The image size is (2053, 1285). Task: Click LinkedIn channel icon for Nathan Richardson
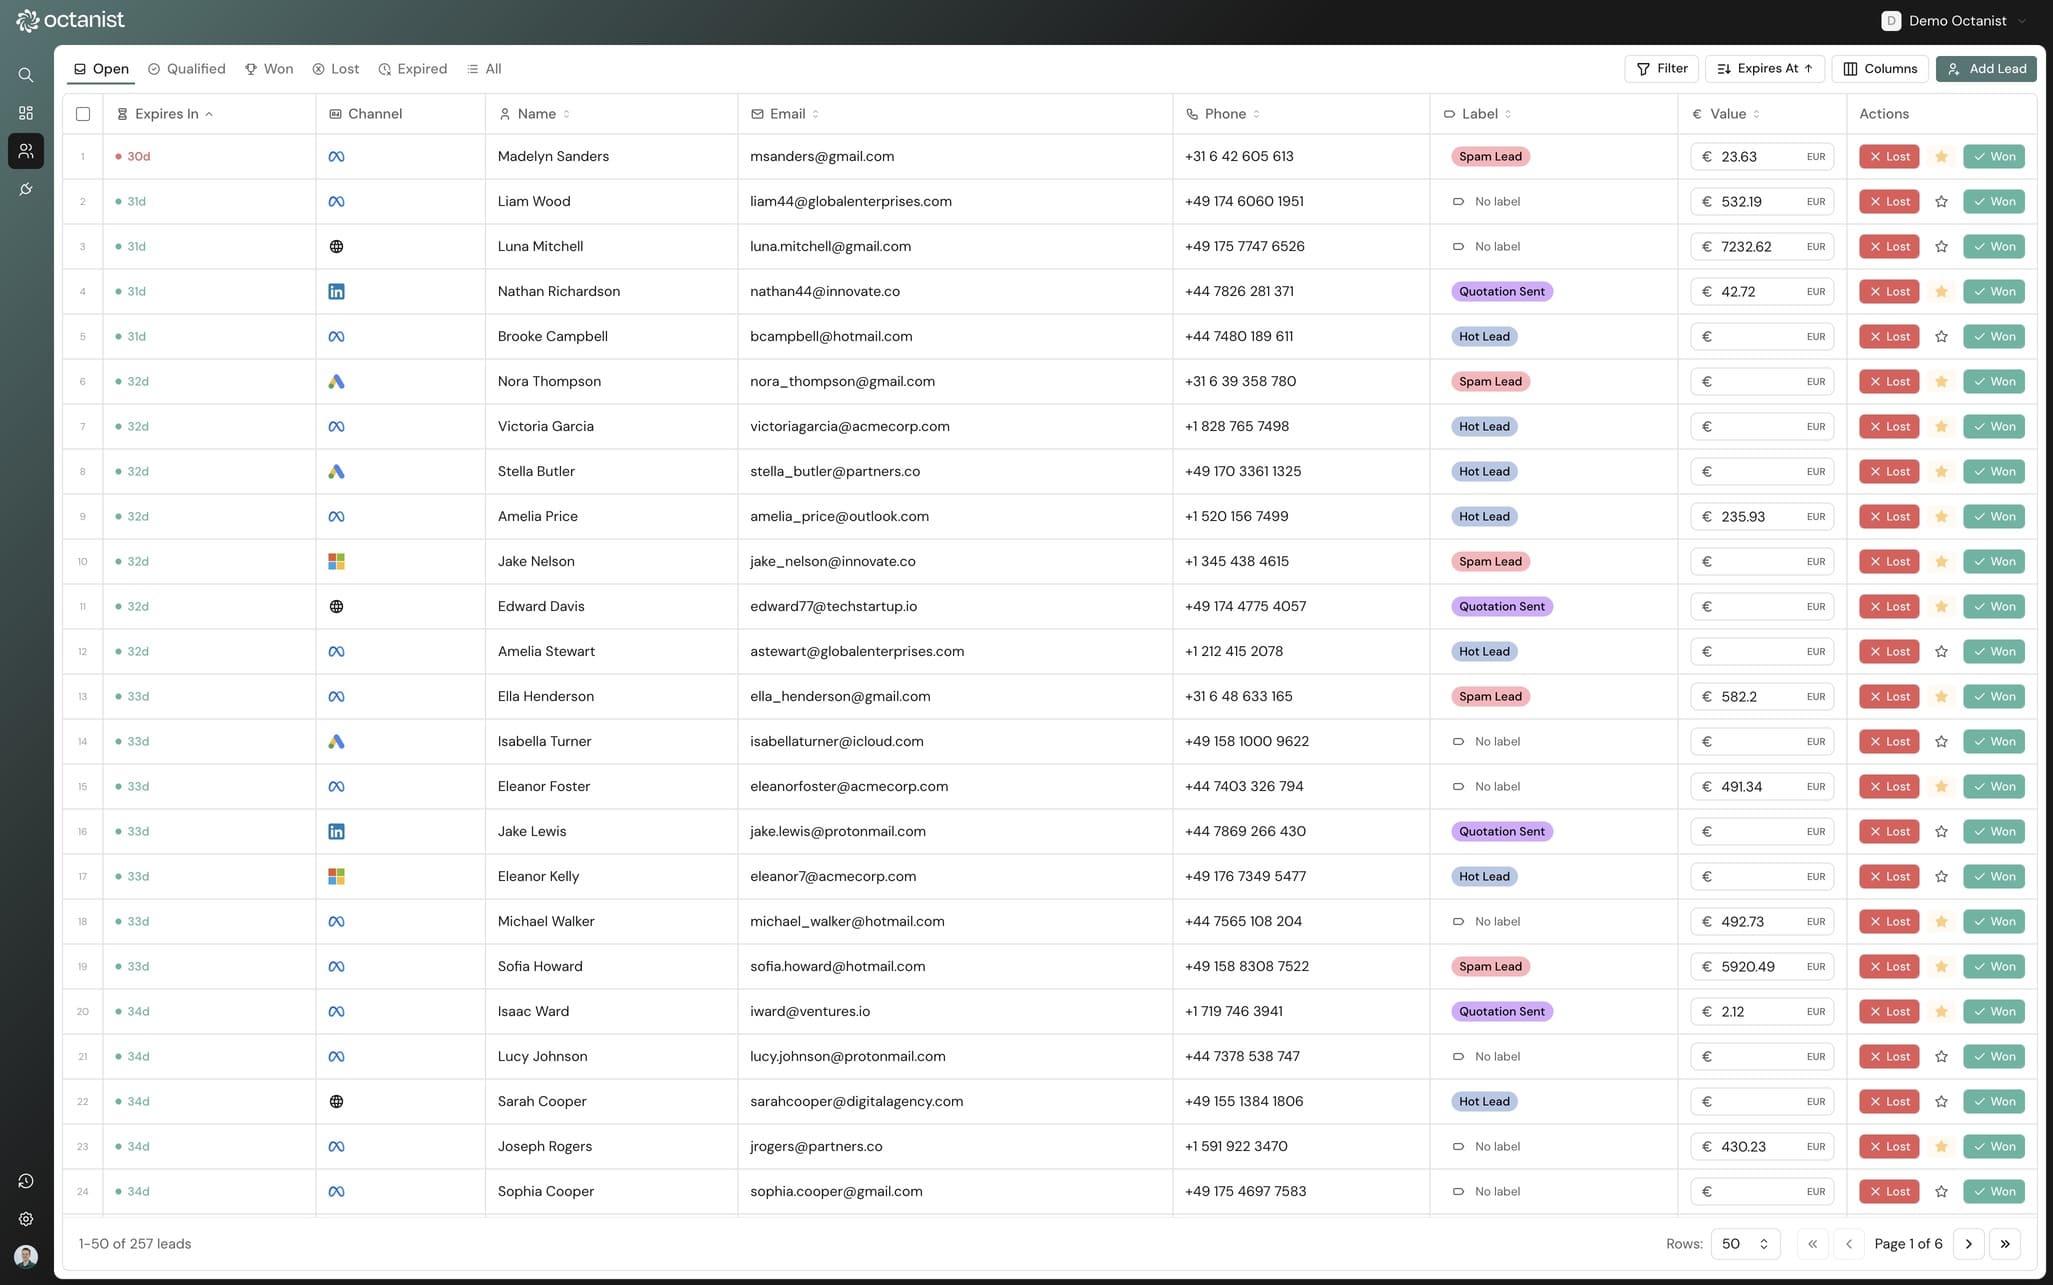336,292
